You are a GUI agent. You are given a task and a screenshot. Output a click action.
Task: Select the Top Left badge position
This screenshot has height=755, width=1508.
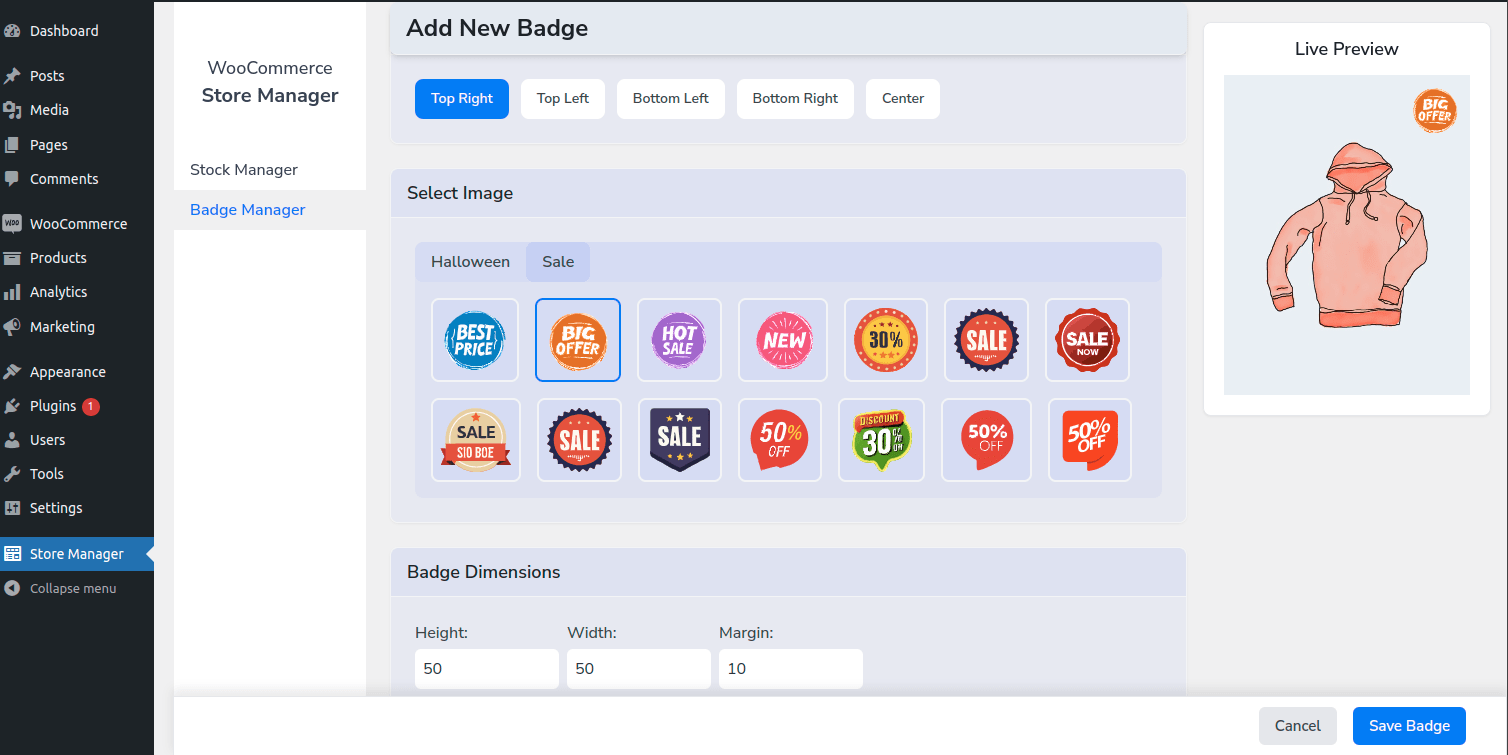click(x=562, y=98)
